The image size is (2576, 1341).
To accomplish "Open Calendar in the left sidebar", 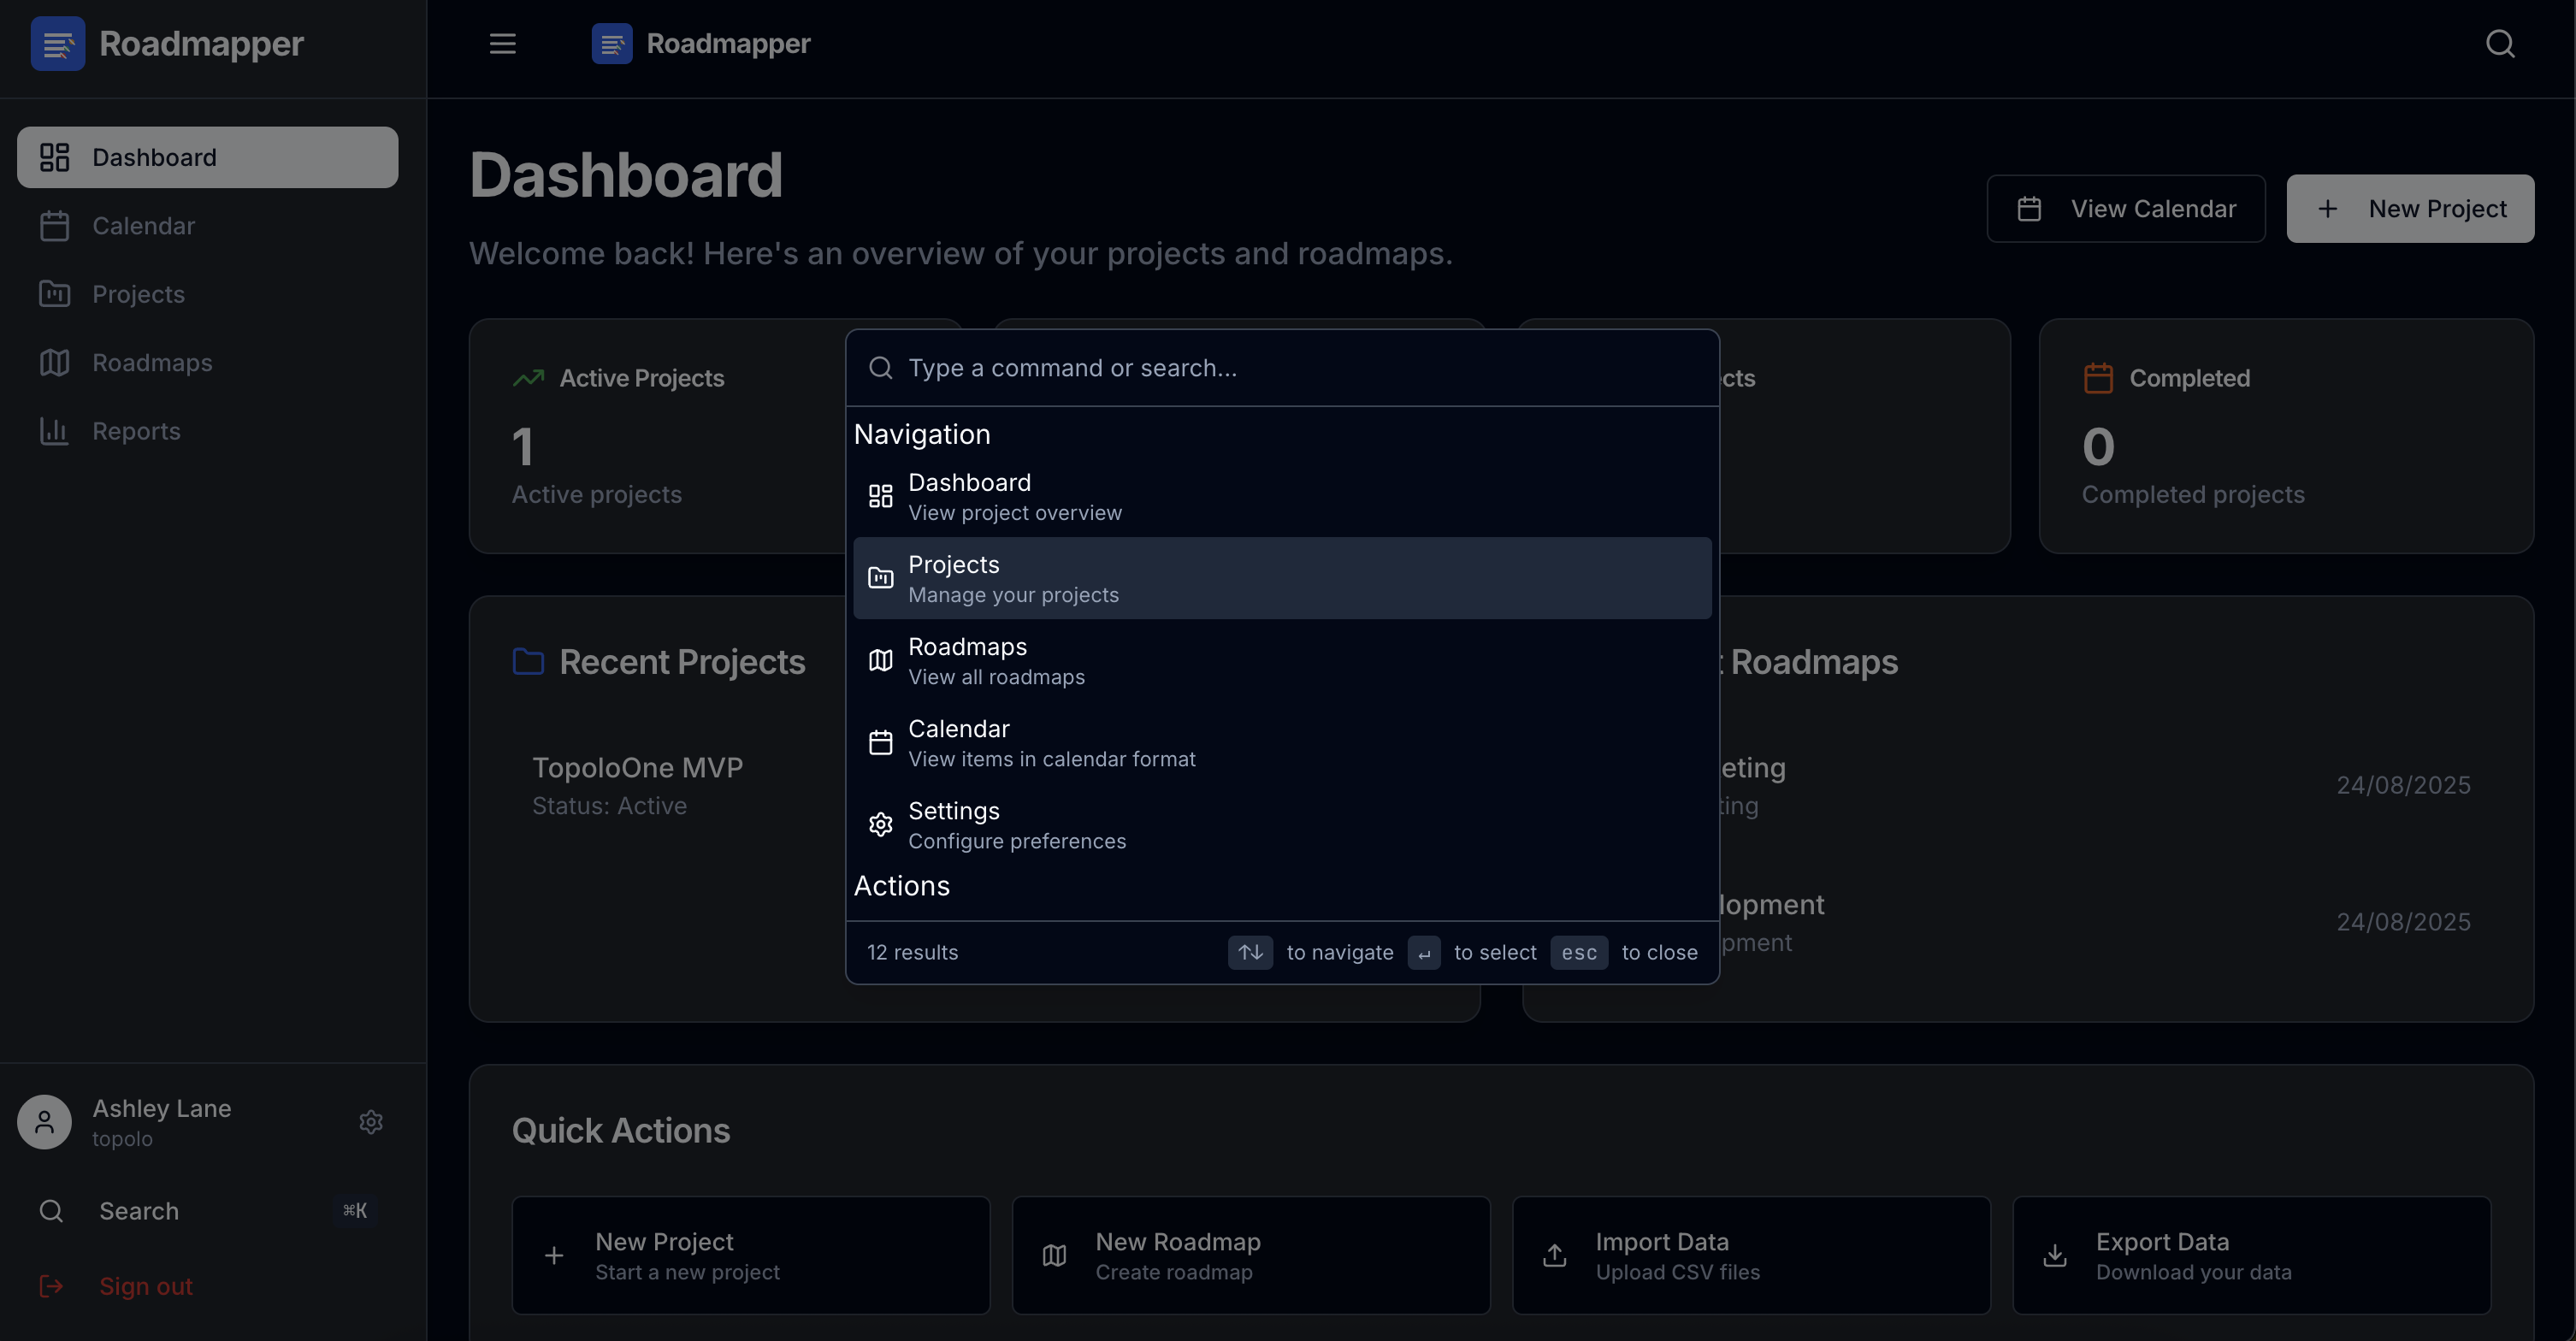I will point(143,226).
